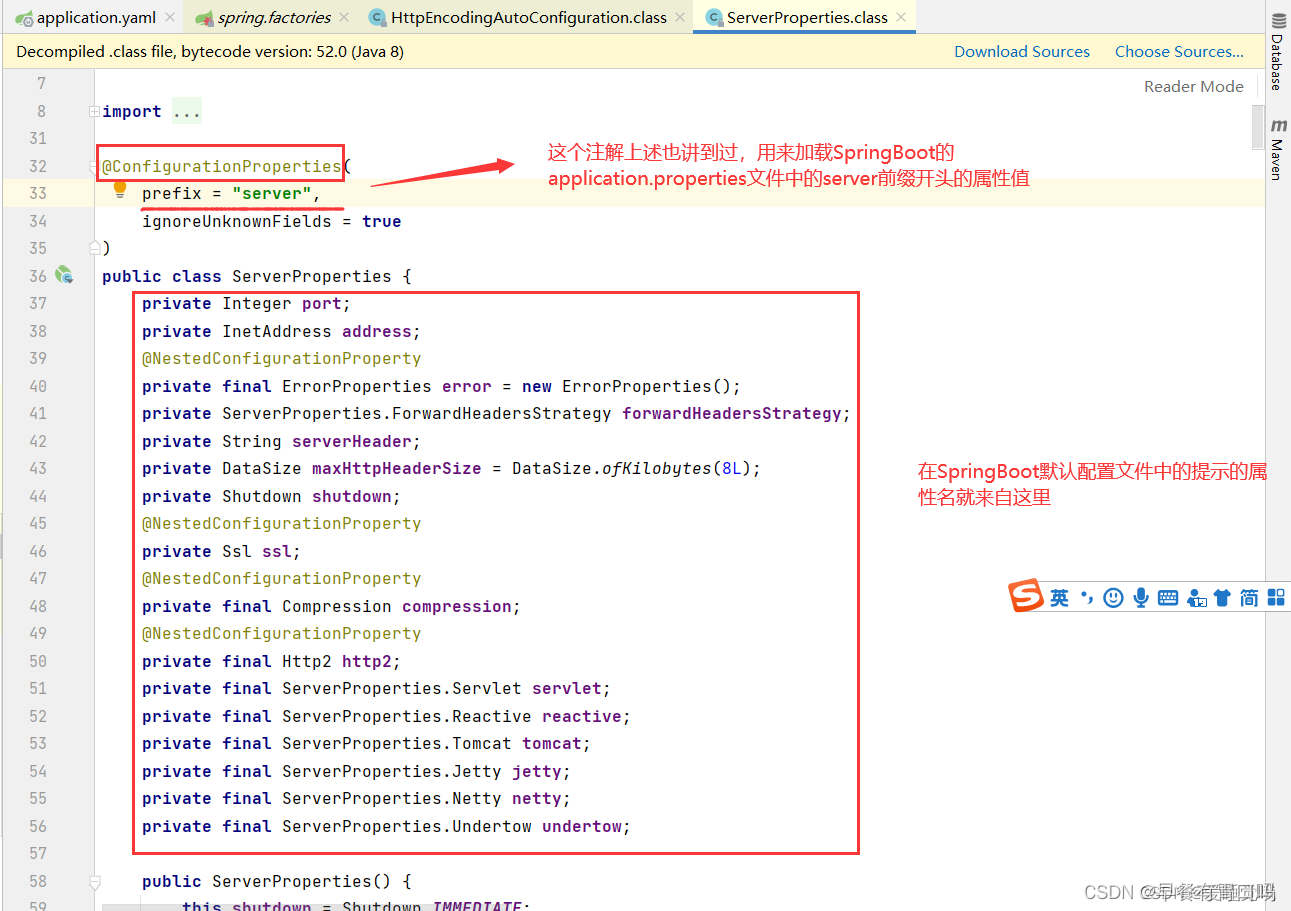Activate Sogou voice input microphone
Screen dimensions: 1291x911
coord(1140,597)
